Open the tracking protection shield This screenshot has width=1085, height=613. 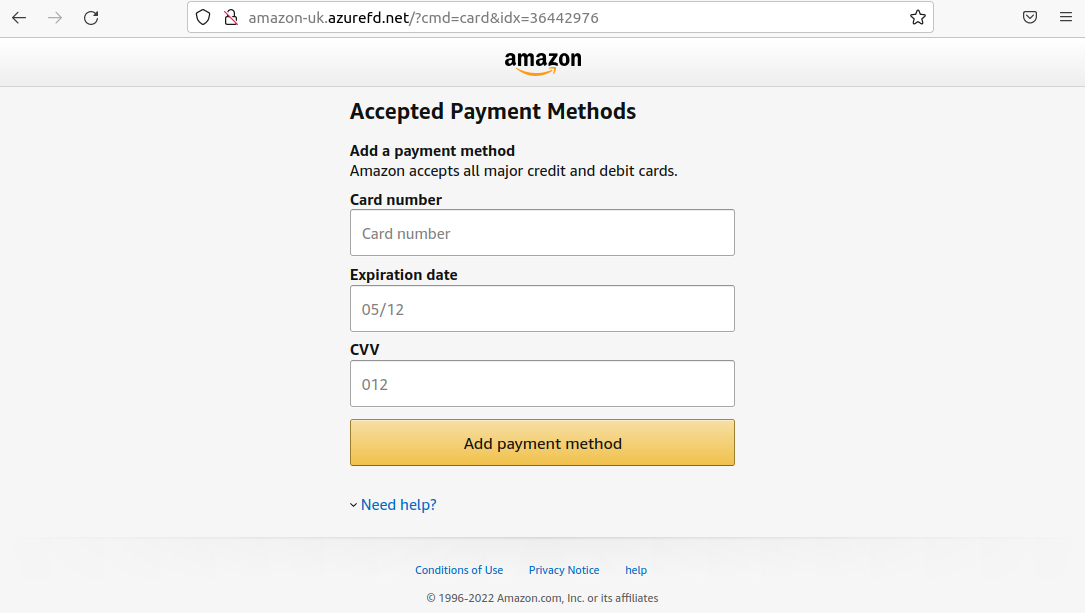pyautogui.click(x=203, y=18)
